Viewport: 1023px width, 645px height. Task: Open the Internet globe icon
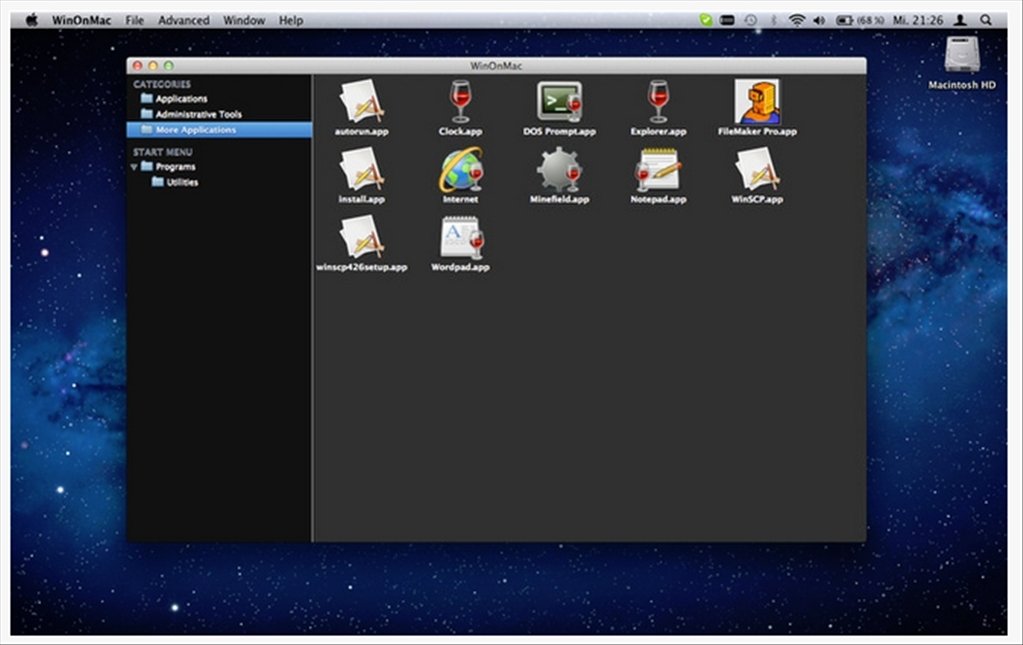point(461,170)
